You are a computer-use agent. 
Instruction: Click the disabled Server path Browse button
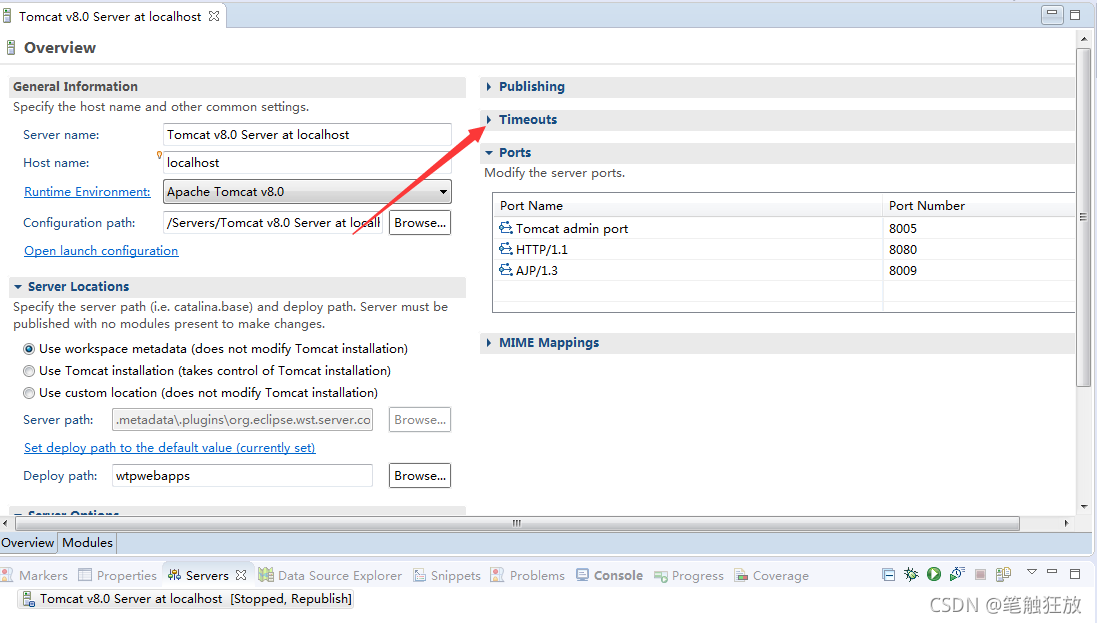pos(420,420)
